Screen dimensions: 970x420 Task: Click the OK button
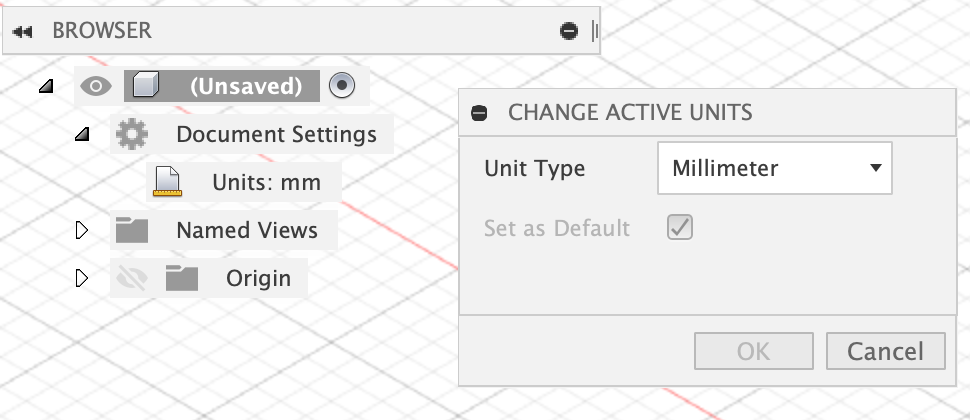(x=753, y=351)
